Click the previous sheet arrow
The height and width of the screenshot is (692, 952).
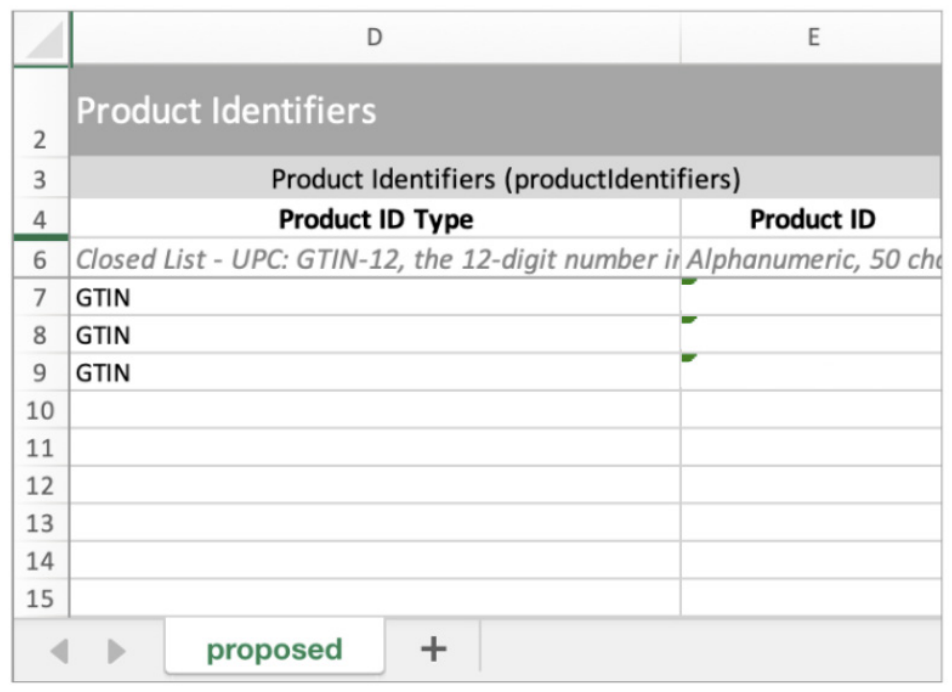[x=60, y=651]
